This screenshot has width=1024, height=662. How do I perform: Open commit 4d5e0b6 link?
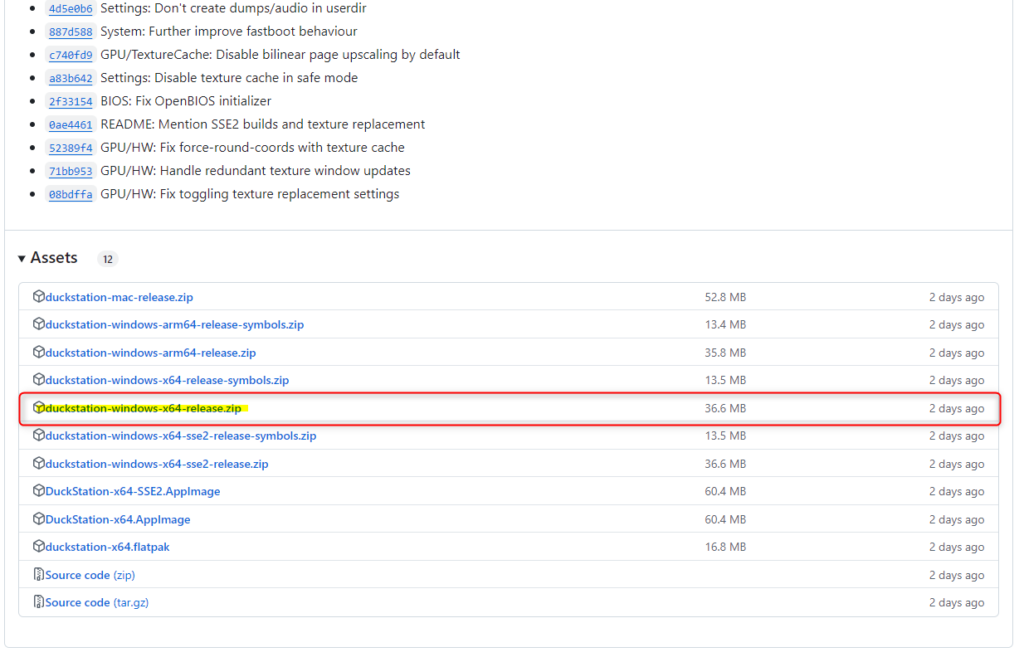point(71,8)
